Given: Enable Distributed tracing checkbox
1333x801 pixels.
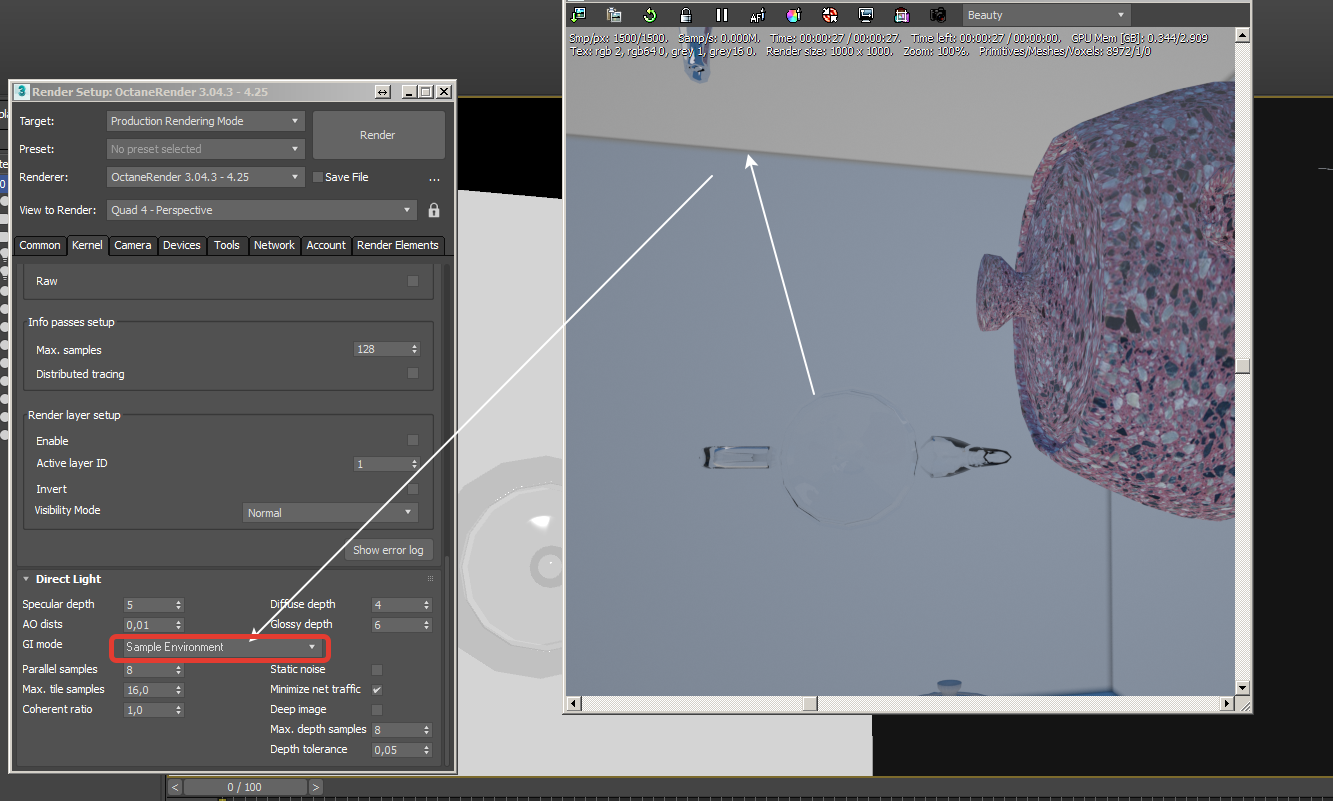Looking at the screenshot, I should tap(413, 373).
